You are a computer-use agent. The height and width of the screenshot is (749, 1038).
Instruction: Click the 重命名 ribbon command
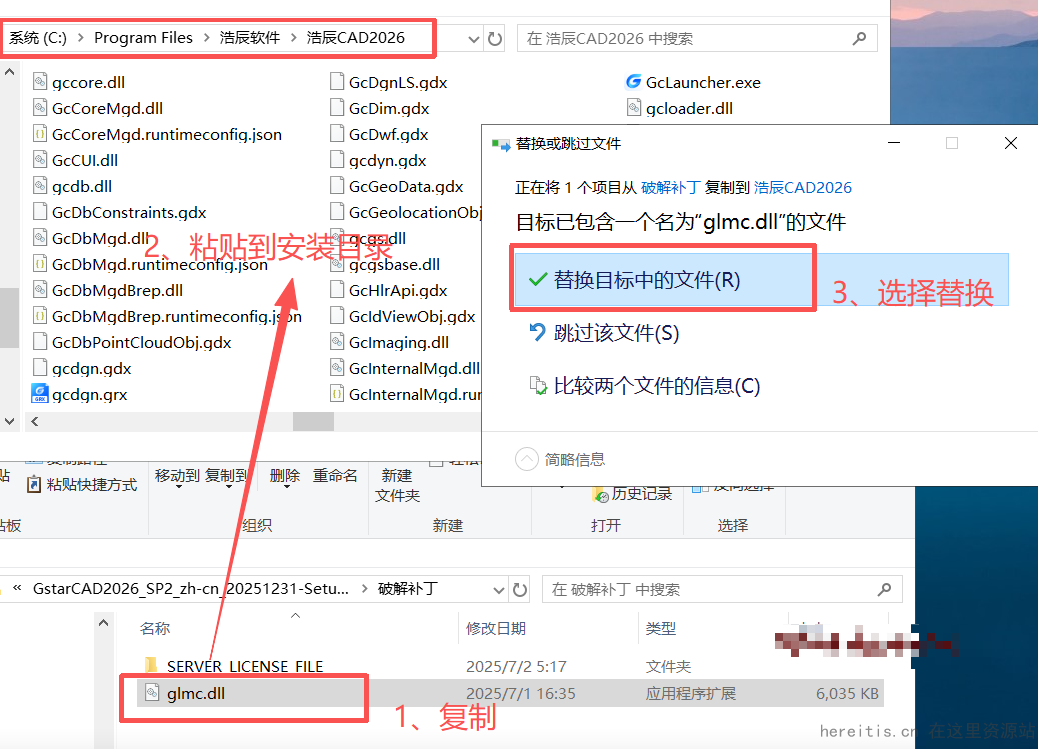pos(335,475)
